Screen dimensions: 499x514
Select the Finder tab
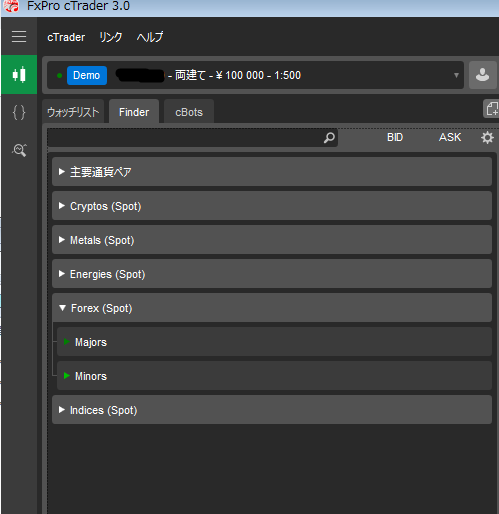pyautogui.click(x=134, y=112)
